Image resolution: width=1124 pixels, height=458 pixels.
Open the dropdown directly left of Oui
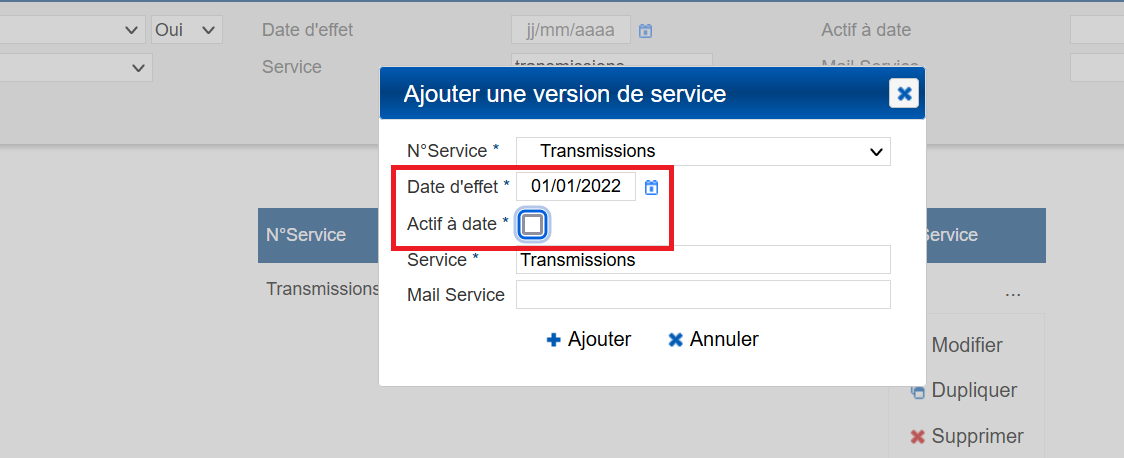[x=70, y=30]
